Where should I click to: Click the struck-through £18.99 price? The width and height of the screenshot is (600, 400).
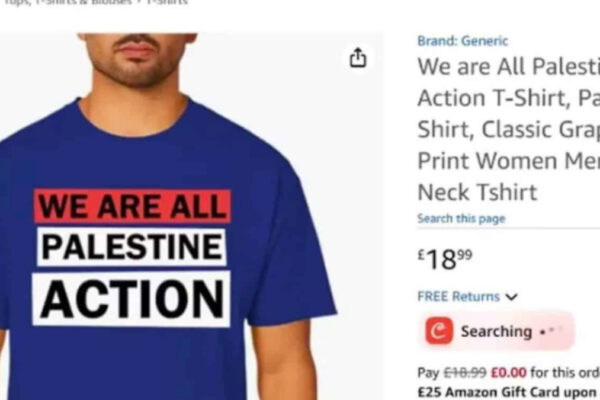[x=465, y=372]
